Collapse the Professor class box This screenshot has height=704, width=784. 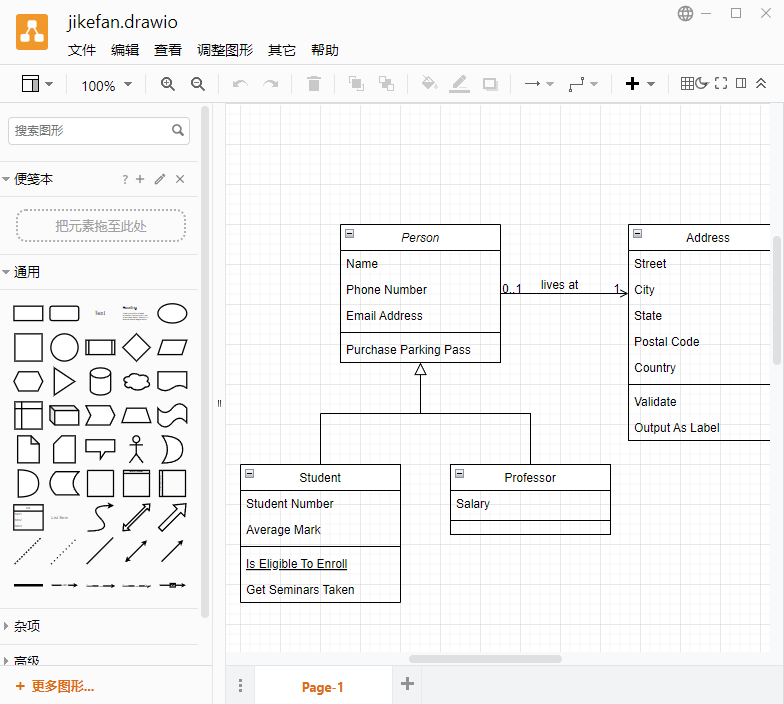click(x=460, y=474)
